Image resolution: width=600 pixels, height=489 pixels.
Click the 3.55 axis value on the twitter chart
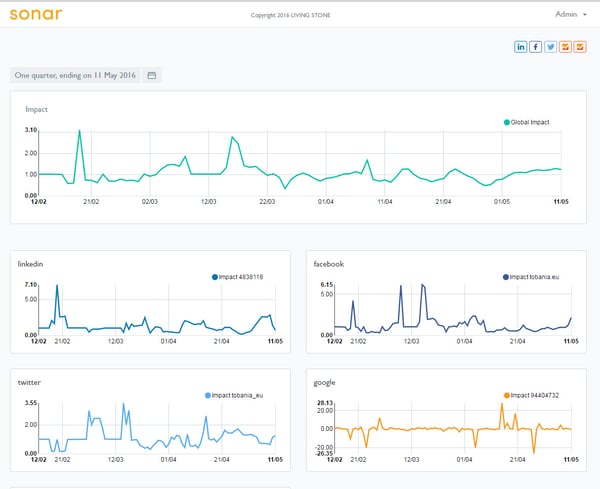tap(31, 403)
